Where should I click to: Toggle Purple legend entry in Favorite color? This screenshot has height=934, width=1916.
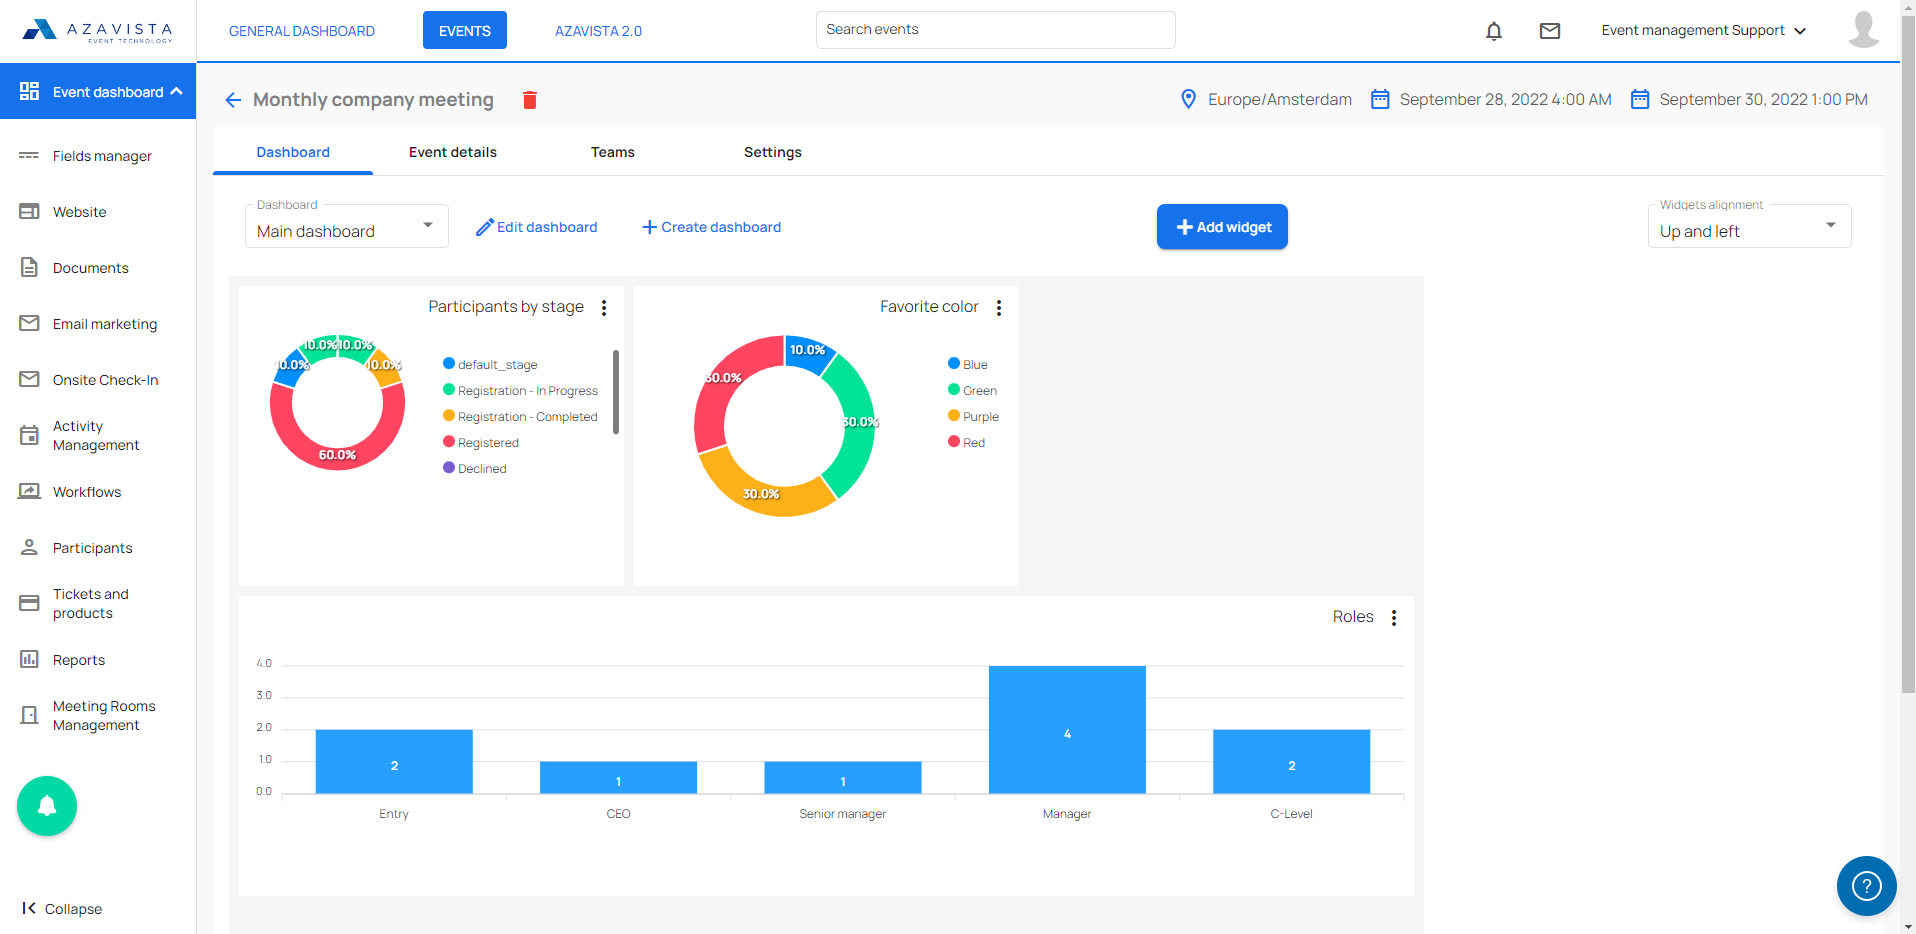click(x=973, y=416)
